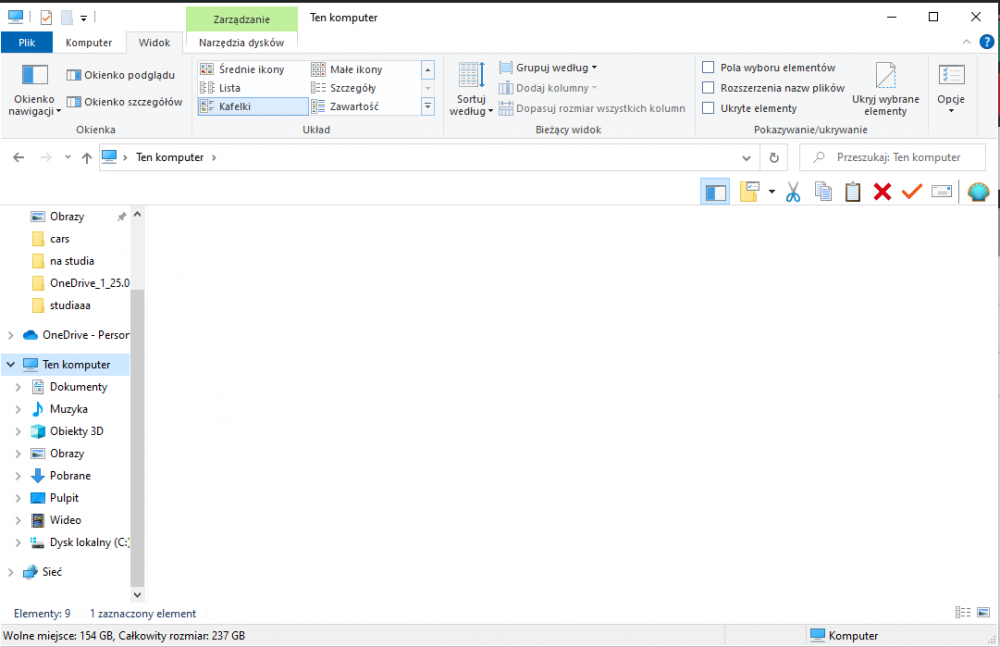Screen dimensions: 1000x647
Task: Click the orange checkmark properties icon
Action: coord(911,192)
